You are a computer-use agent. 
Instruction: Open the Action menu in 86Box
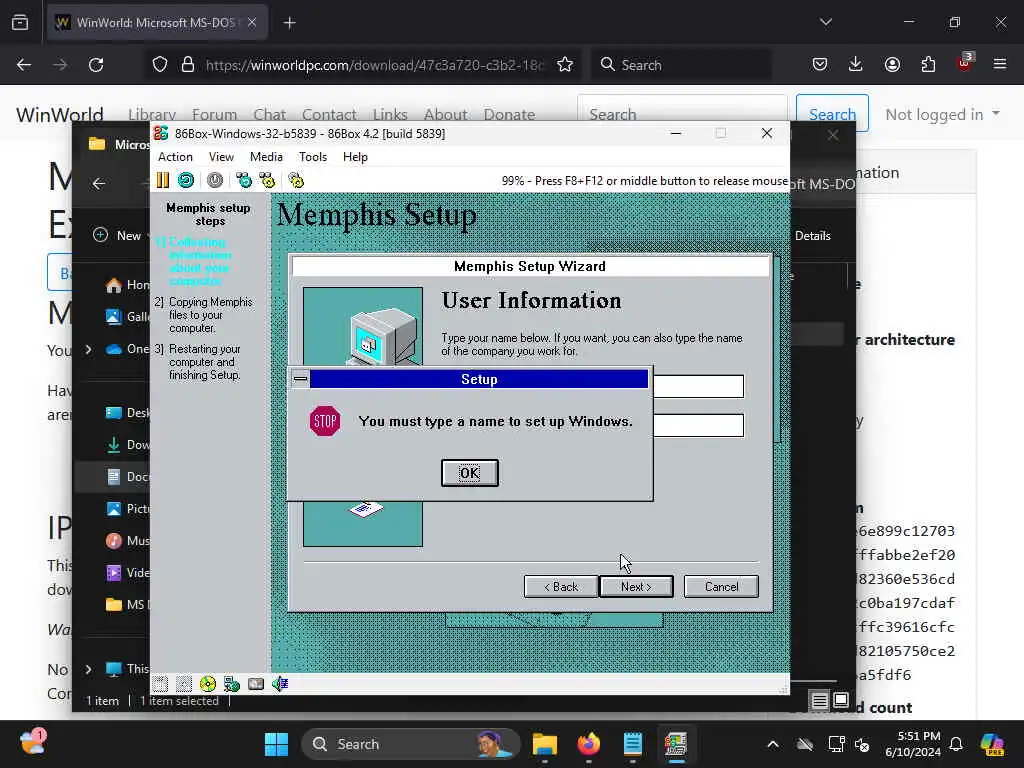click(175, 157)
